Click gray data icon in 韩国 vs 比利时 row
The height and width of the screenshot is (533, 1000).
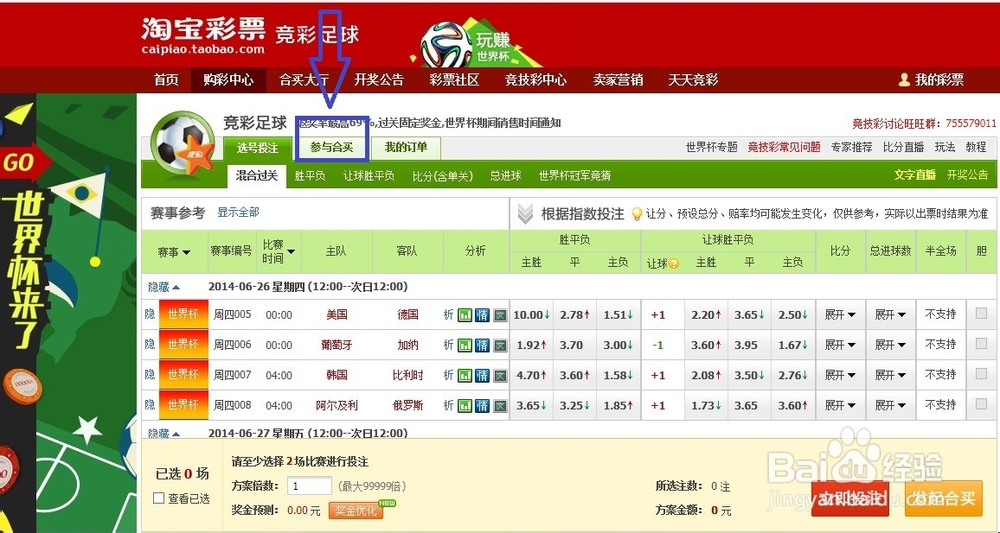pos(500,375)
